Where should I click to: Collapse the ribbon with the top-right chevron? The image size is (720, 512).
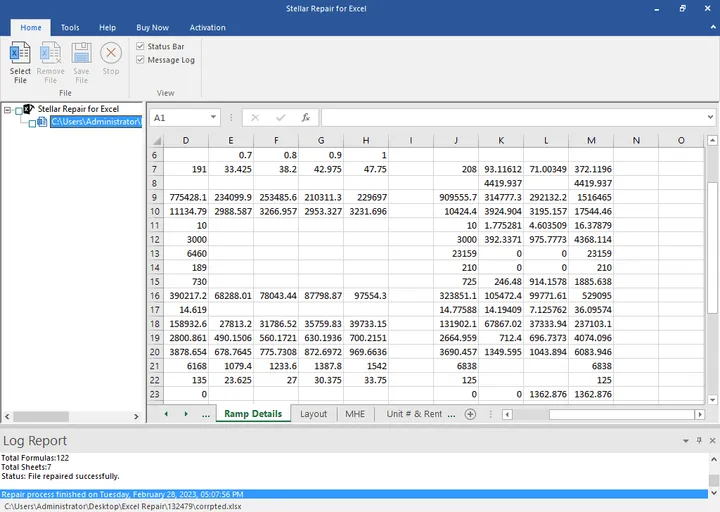point(713,28)
